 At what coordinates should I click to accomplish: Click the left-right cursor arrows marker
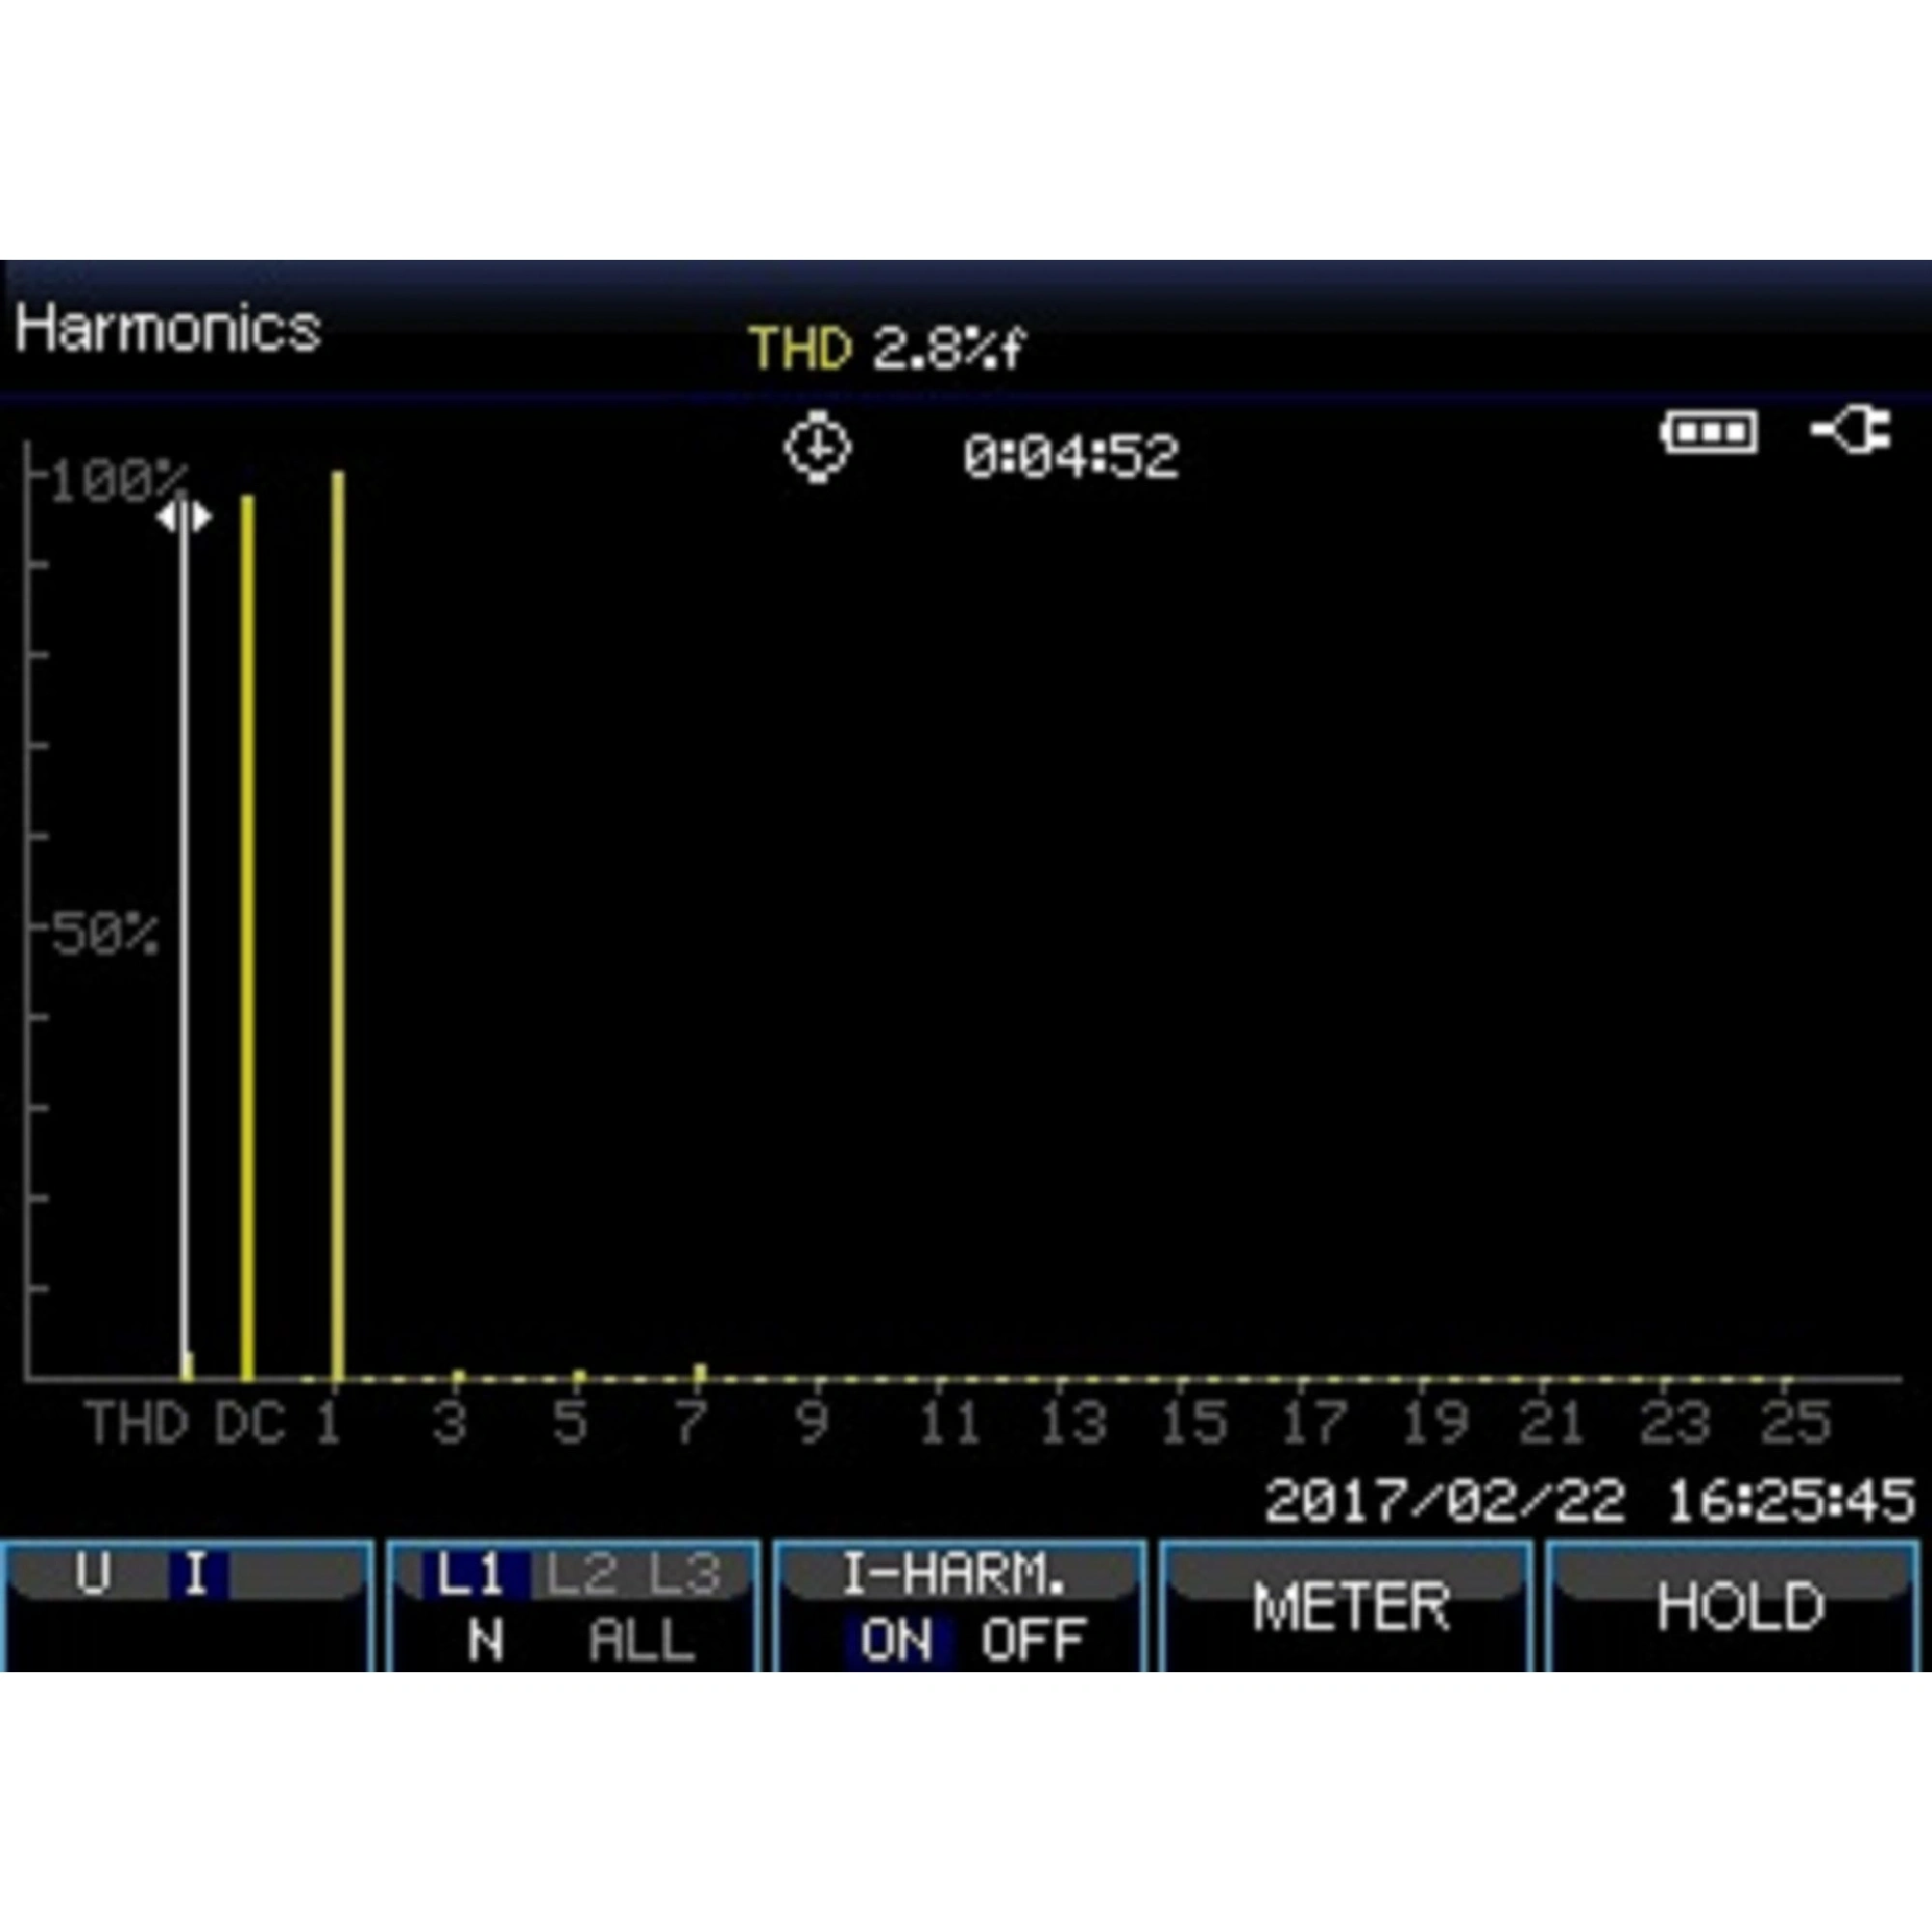pyautogui.click(x=183, y=517)
